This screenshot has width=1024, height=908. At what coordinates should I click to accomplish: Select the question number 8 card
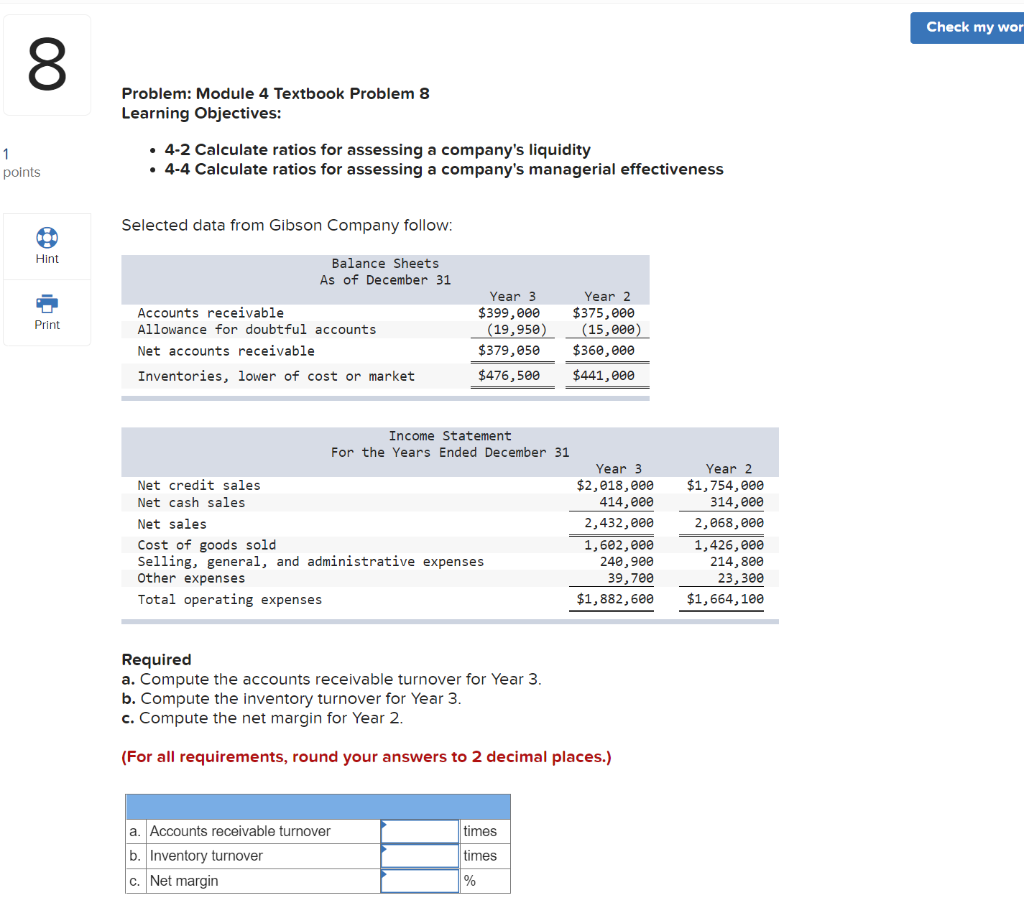47,64
